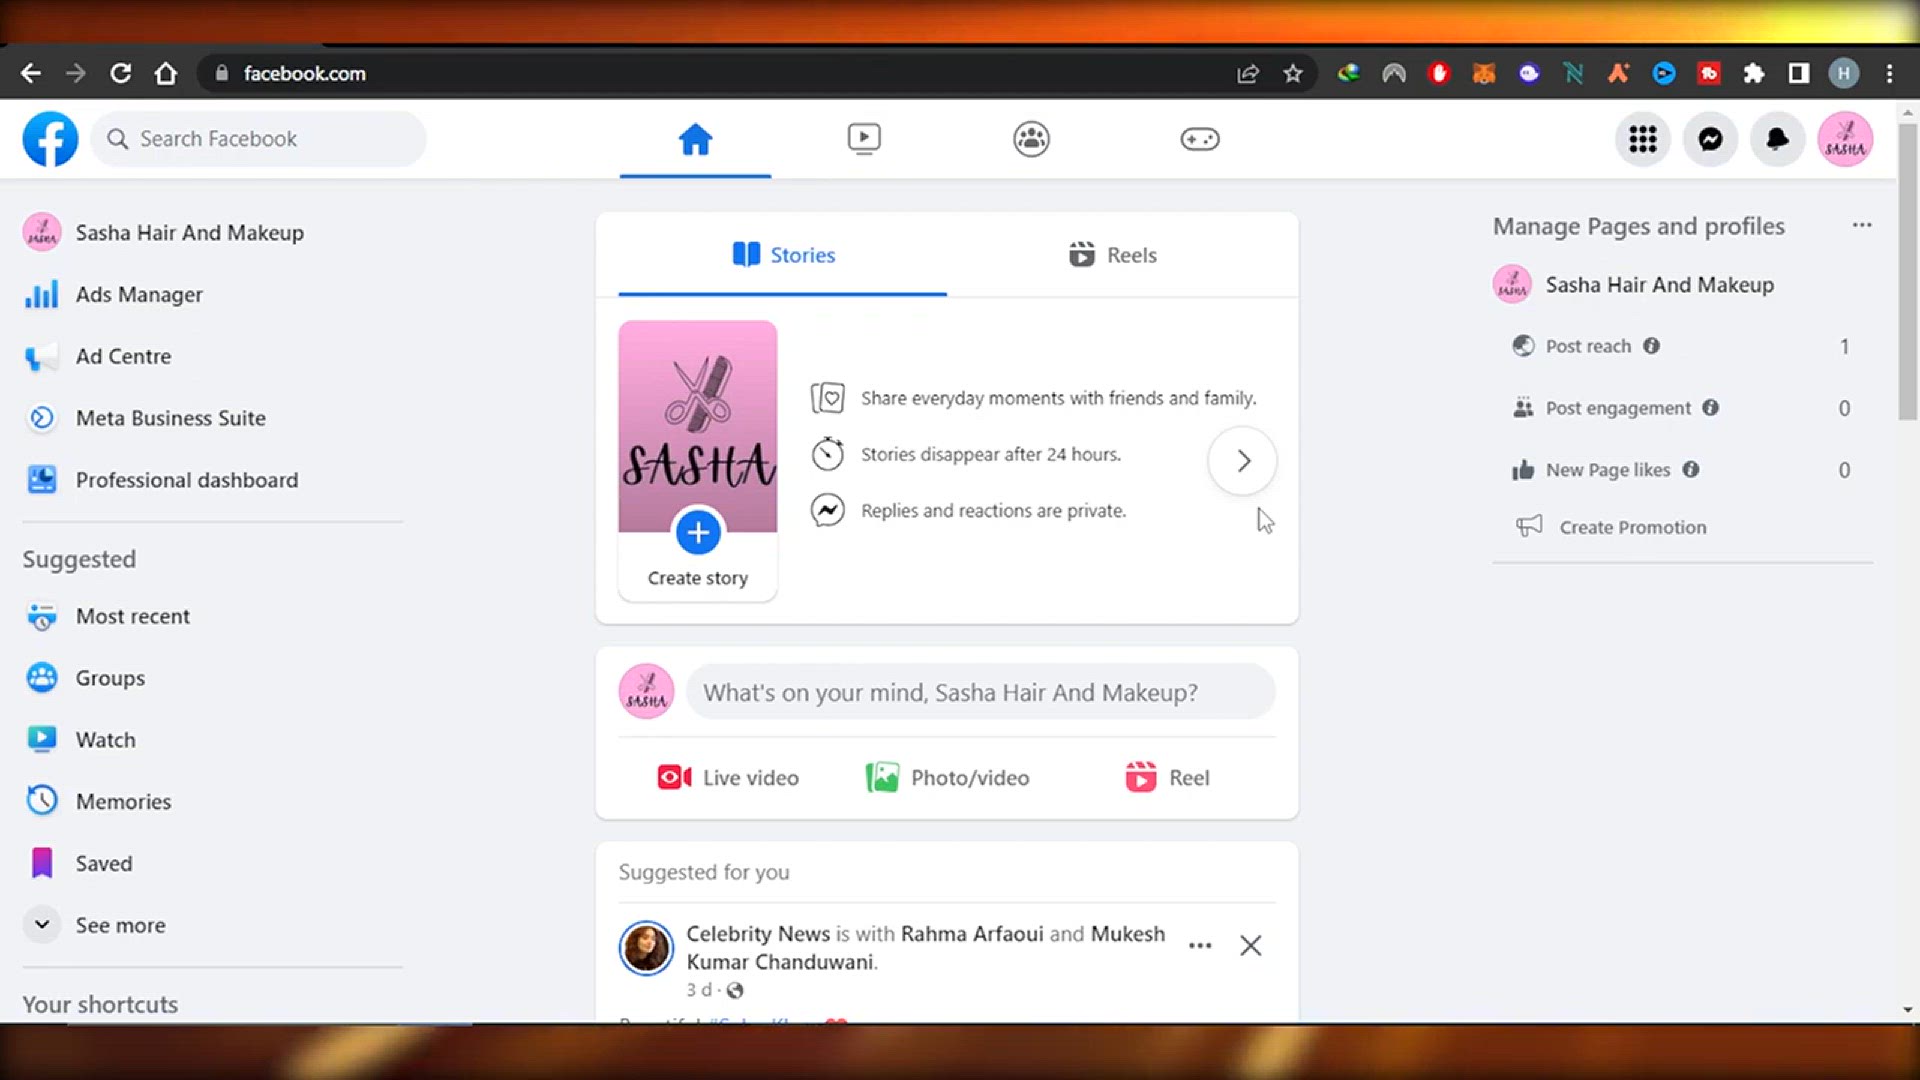Click the New Page likes info icon
Image resolution: width=1920 pixels, height=1080 pixels.
(1691, 470)
